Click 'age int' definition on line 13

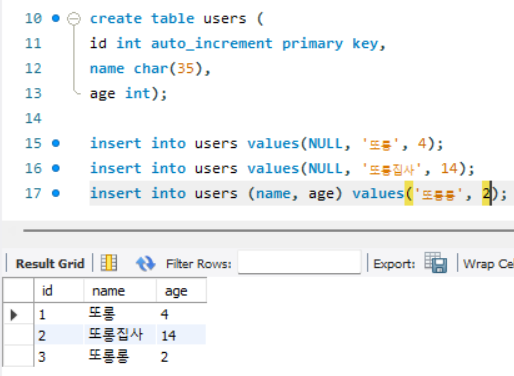120,94
